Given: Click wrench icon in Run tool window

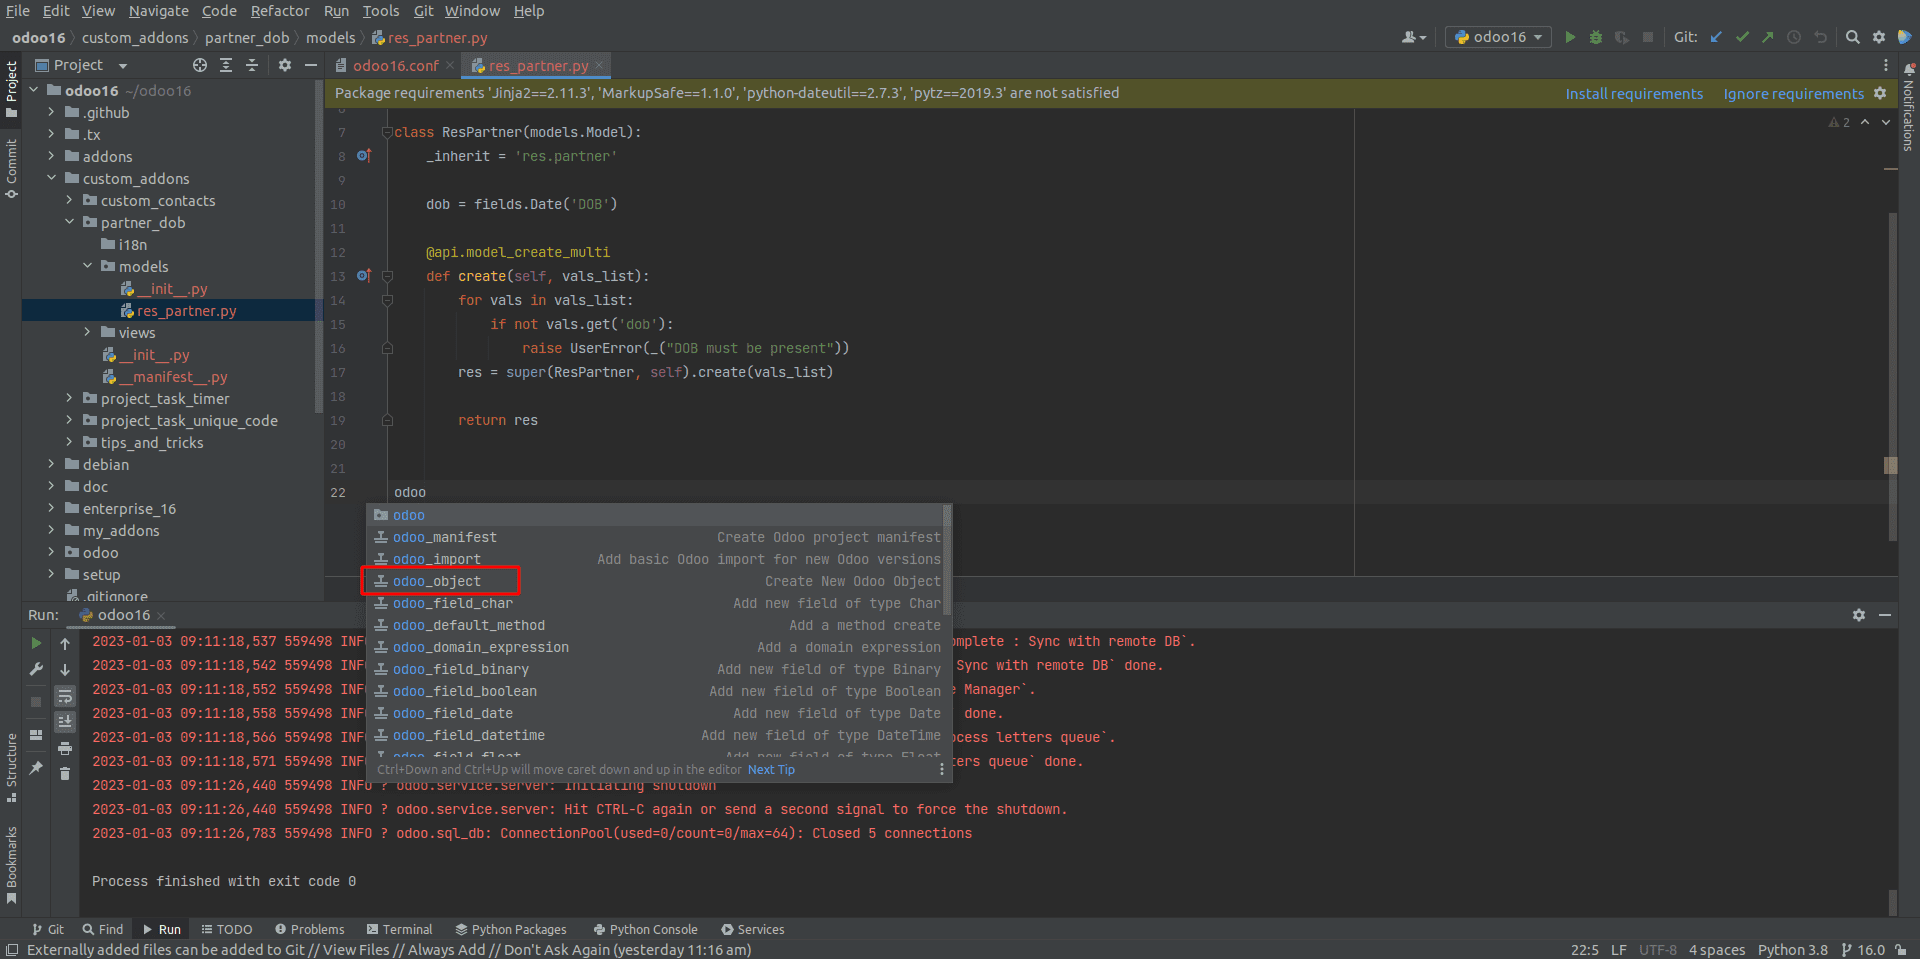Looking at the screenshot, I should point(36,669).
